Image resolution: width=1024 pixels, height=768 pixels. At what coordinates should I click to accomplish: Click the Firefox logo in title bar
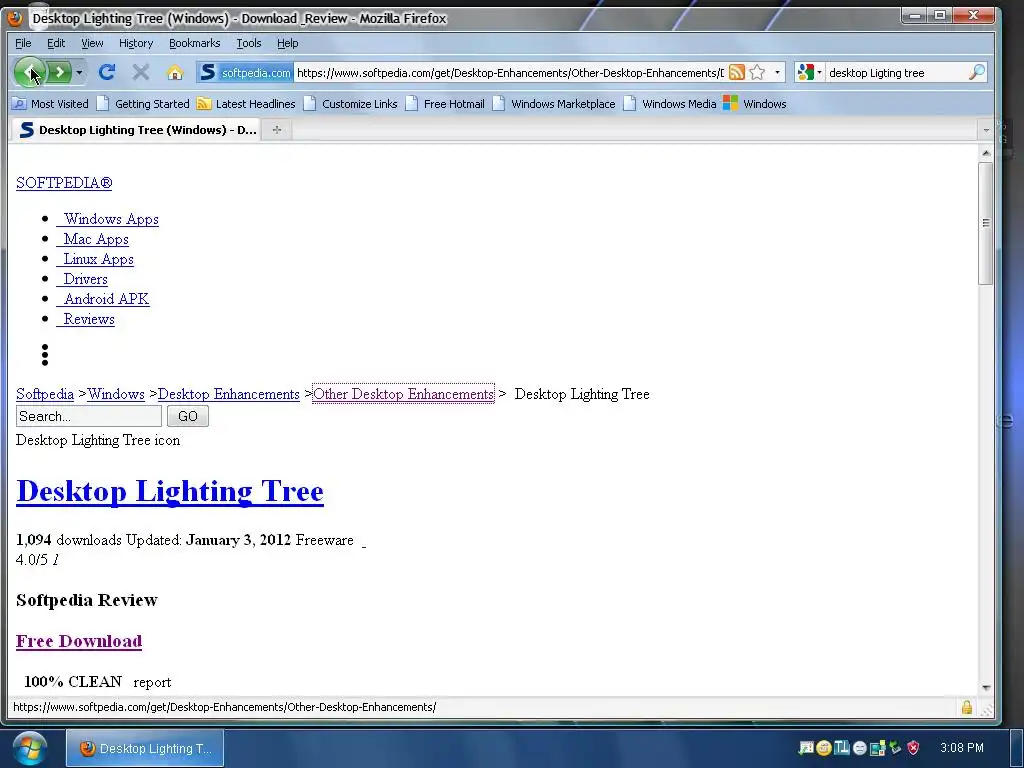(x=15, y=18)
